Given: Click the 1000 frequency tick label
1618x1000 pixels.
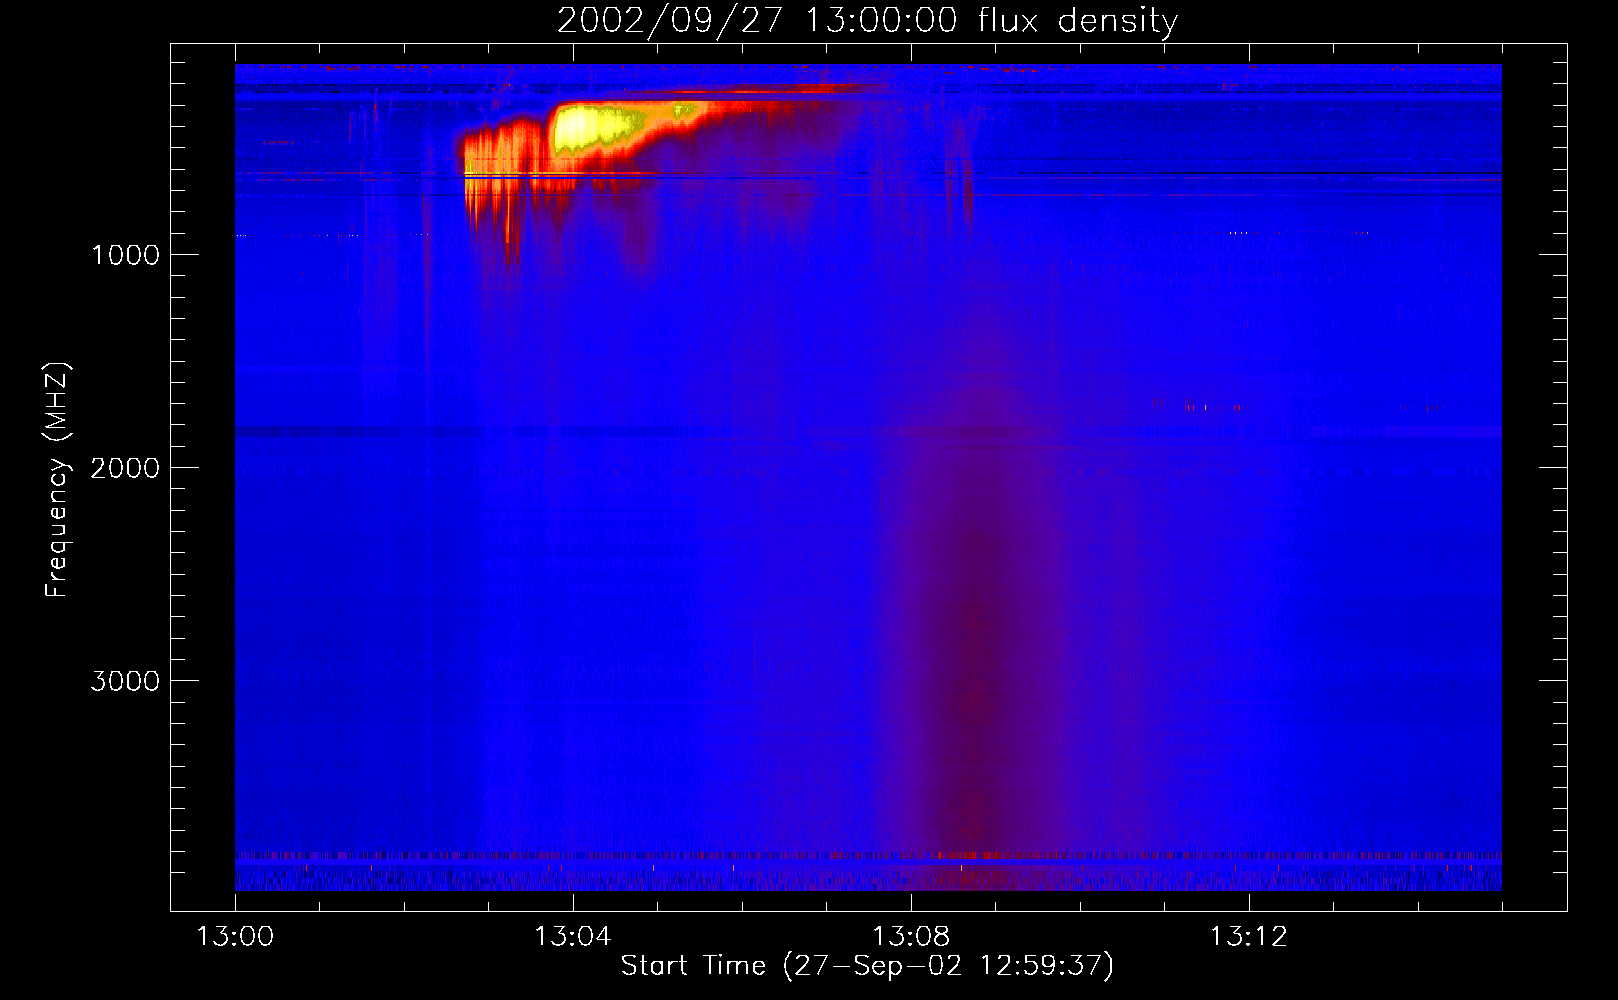Looking at the screenshot, I should click(x=125, y=255).
